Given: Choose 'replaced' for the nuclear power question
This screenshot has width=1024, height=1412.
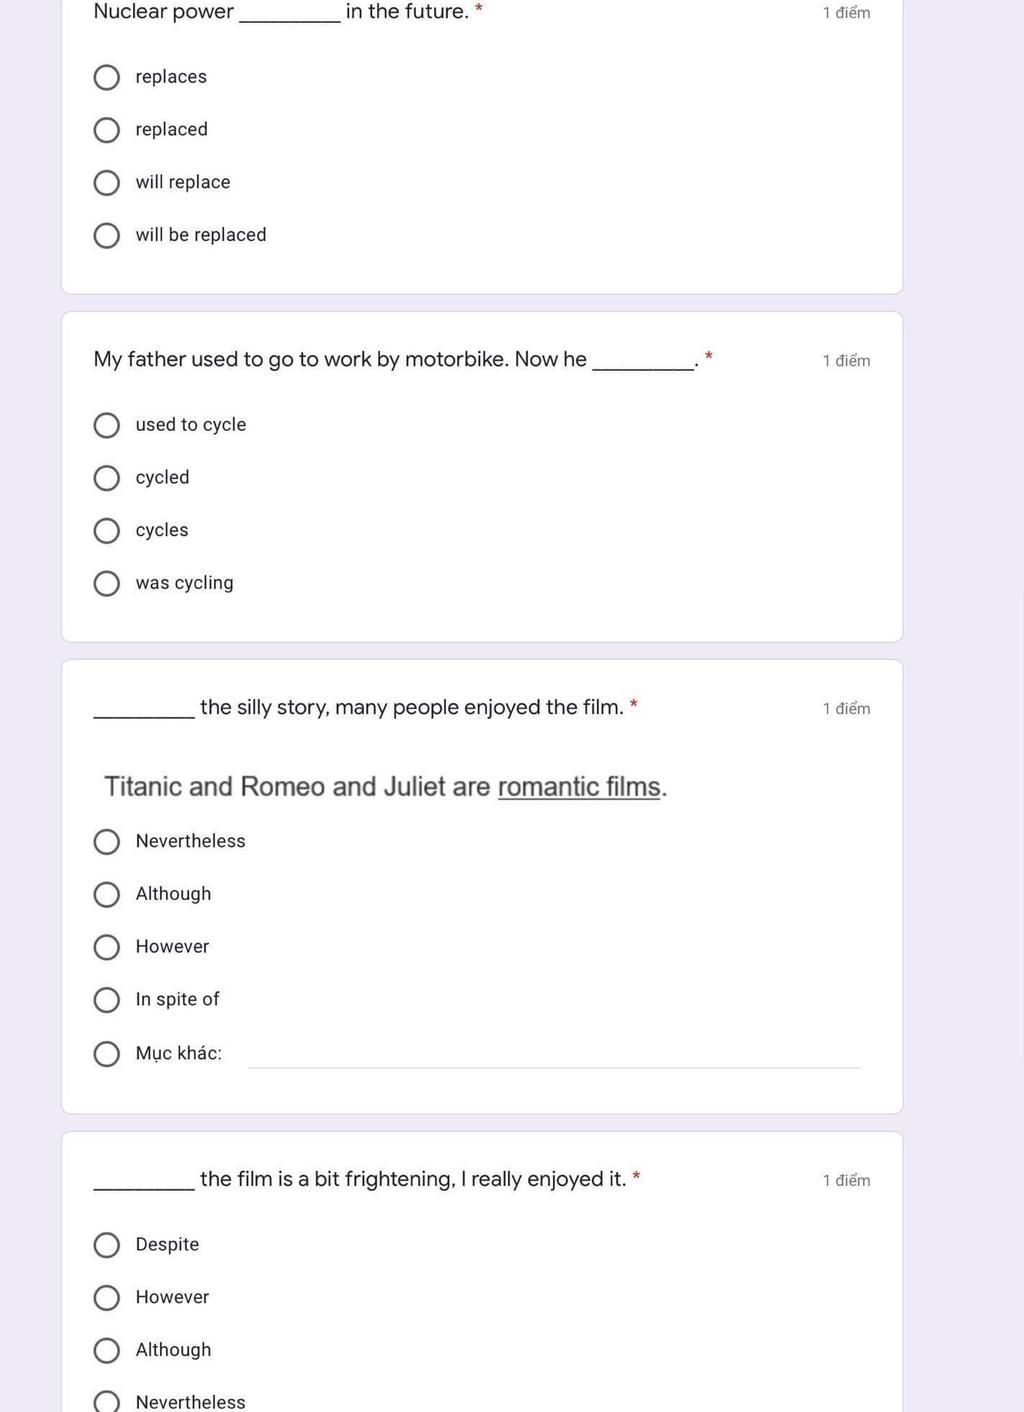Looking at the screenshot, I should pyautogui.click(x=107, y=130).
